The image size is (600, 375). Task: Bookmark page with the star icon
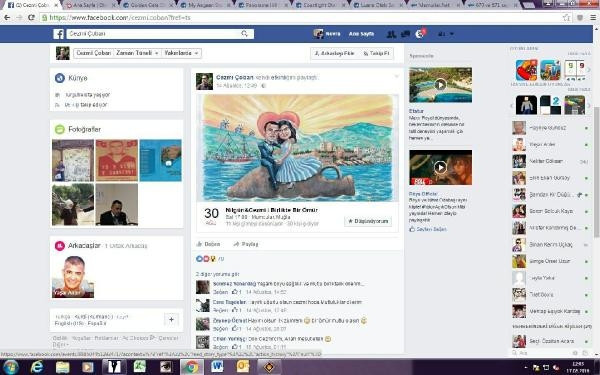point(566,18)
